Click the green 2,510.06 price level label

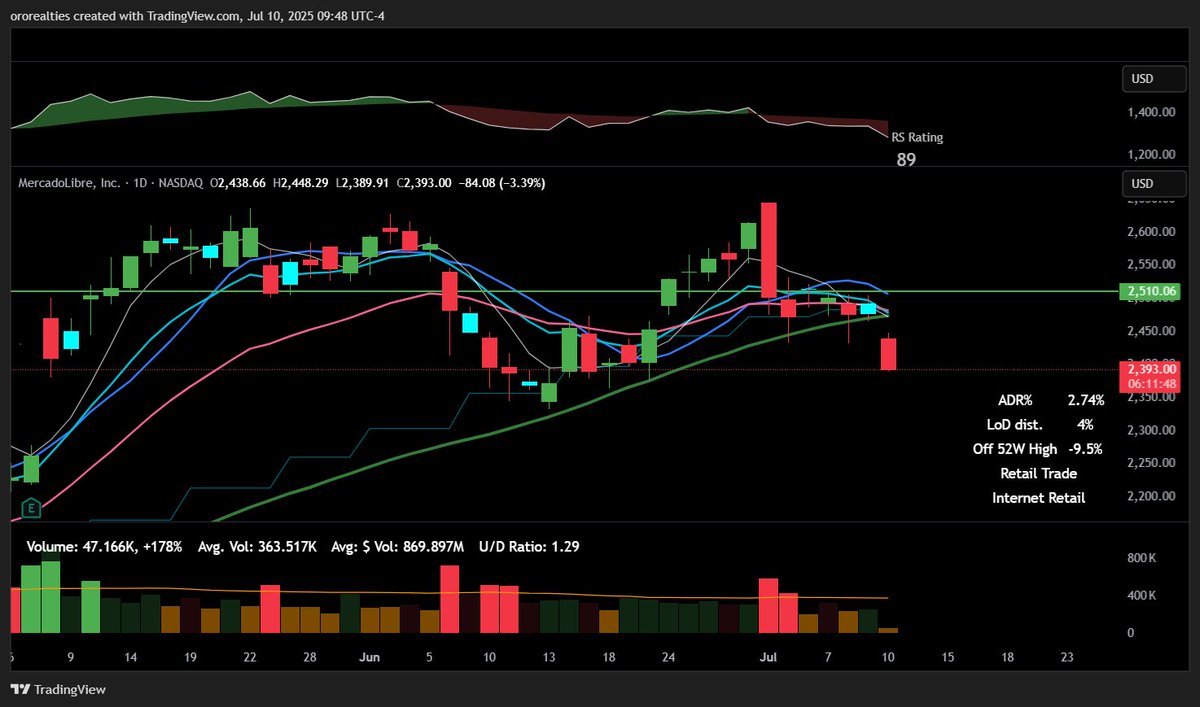click(1149, 292)
